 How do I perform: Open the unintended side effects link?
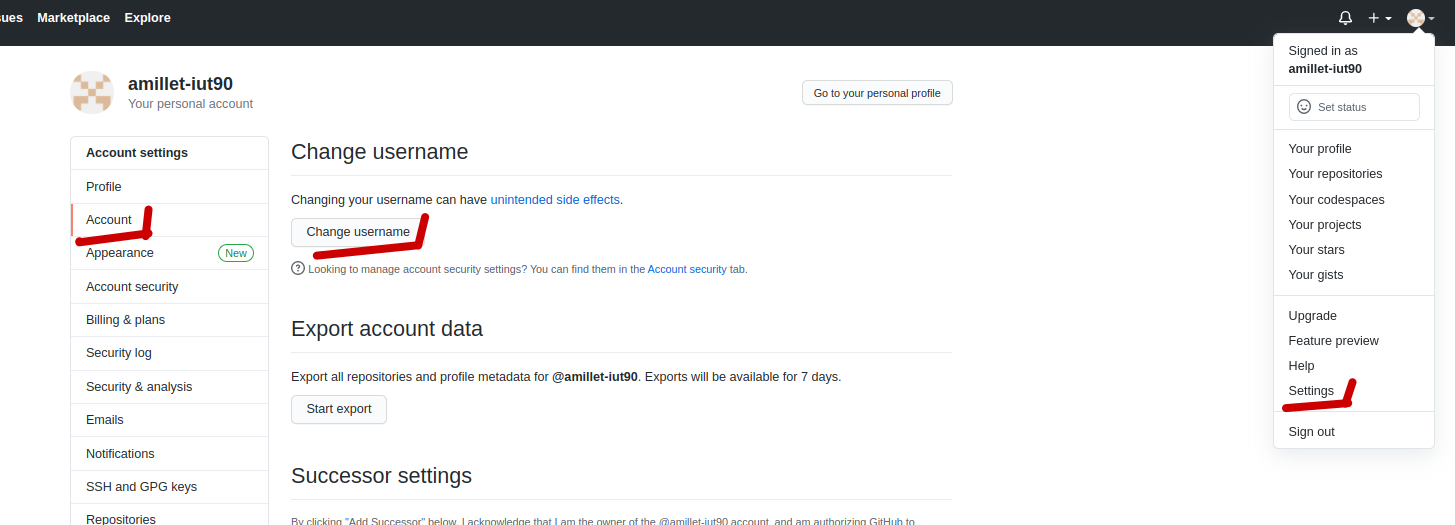(555, 200)
